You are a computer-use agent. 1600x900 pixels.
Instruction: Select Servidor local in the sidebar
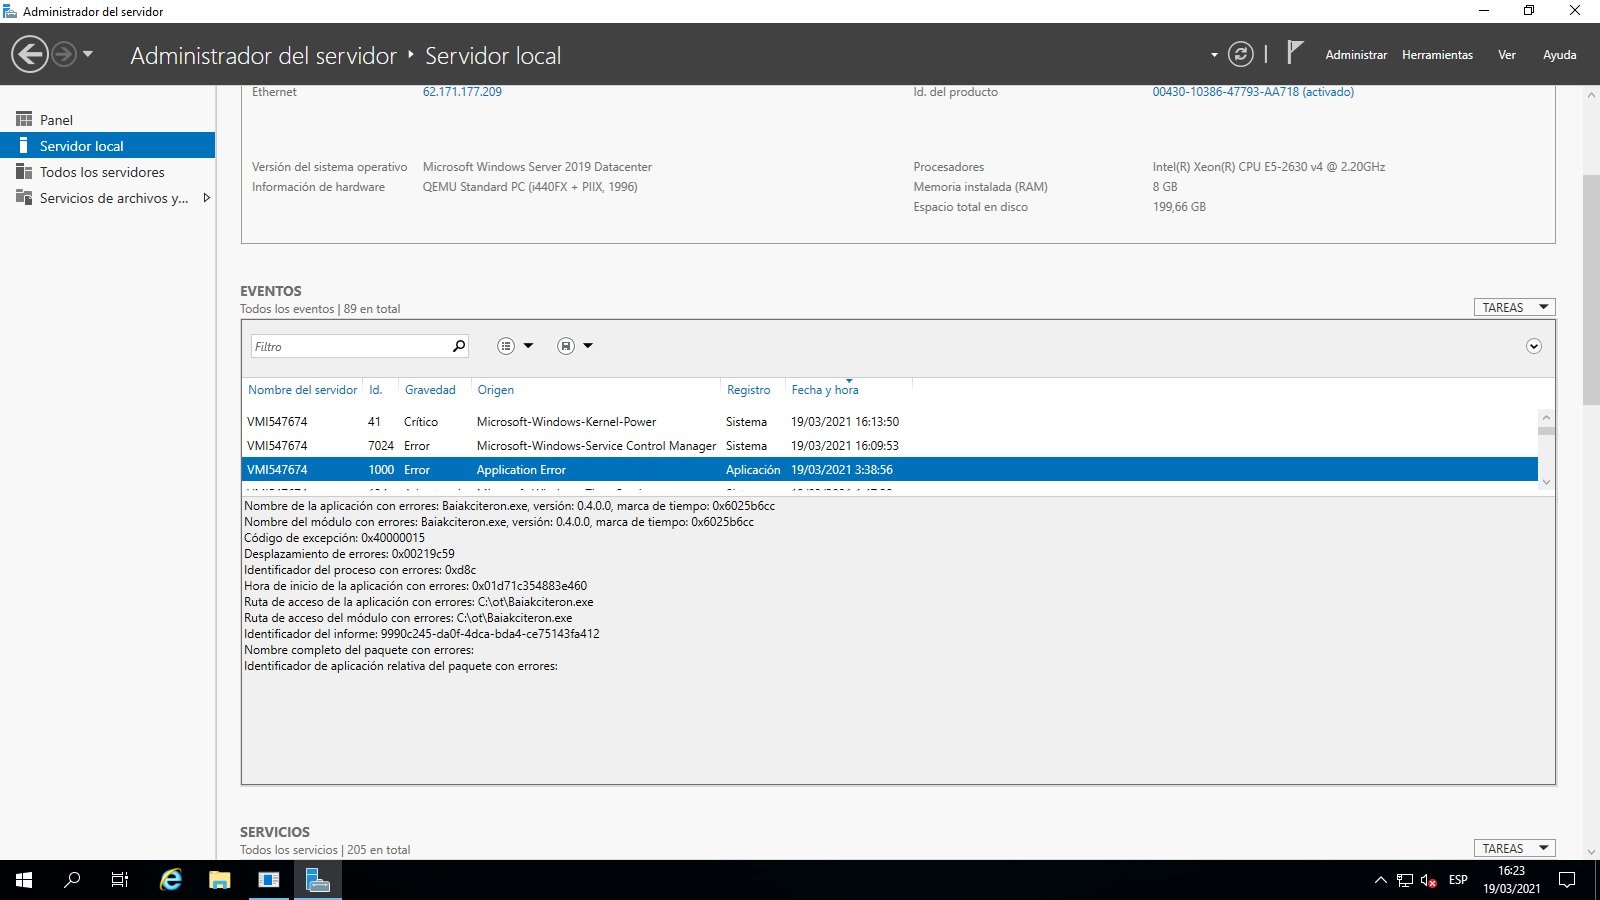pyautogui.click(x=107, y=146)
